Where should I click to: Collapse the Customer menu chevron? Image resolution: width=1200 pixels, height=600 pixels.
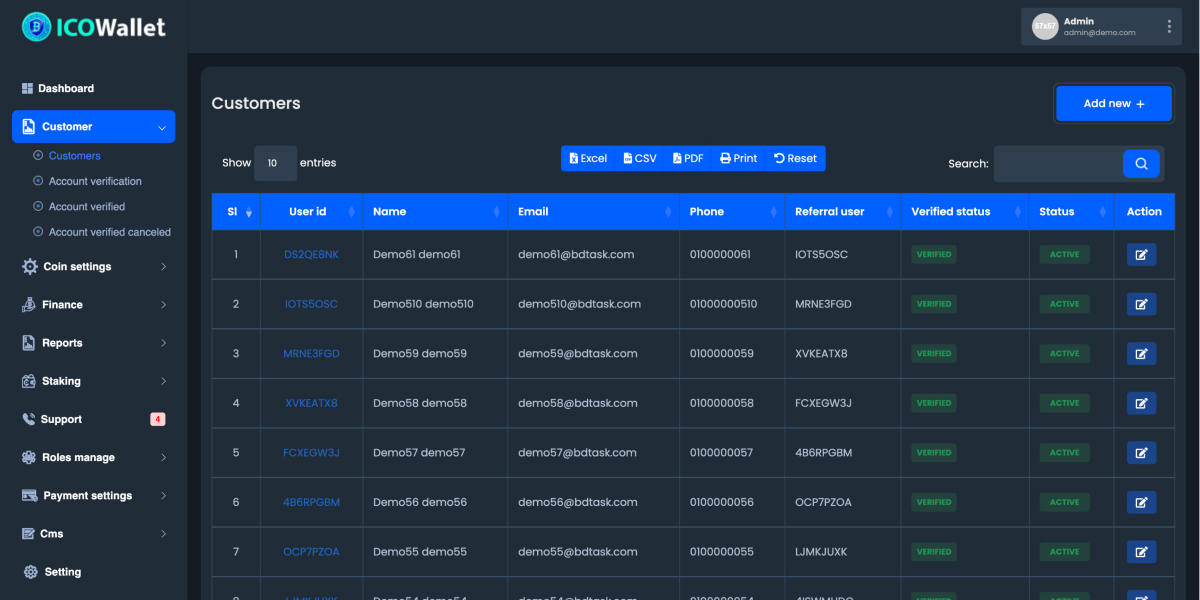(x=161, y=127)
